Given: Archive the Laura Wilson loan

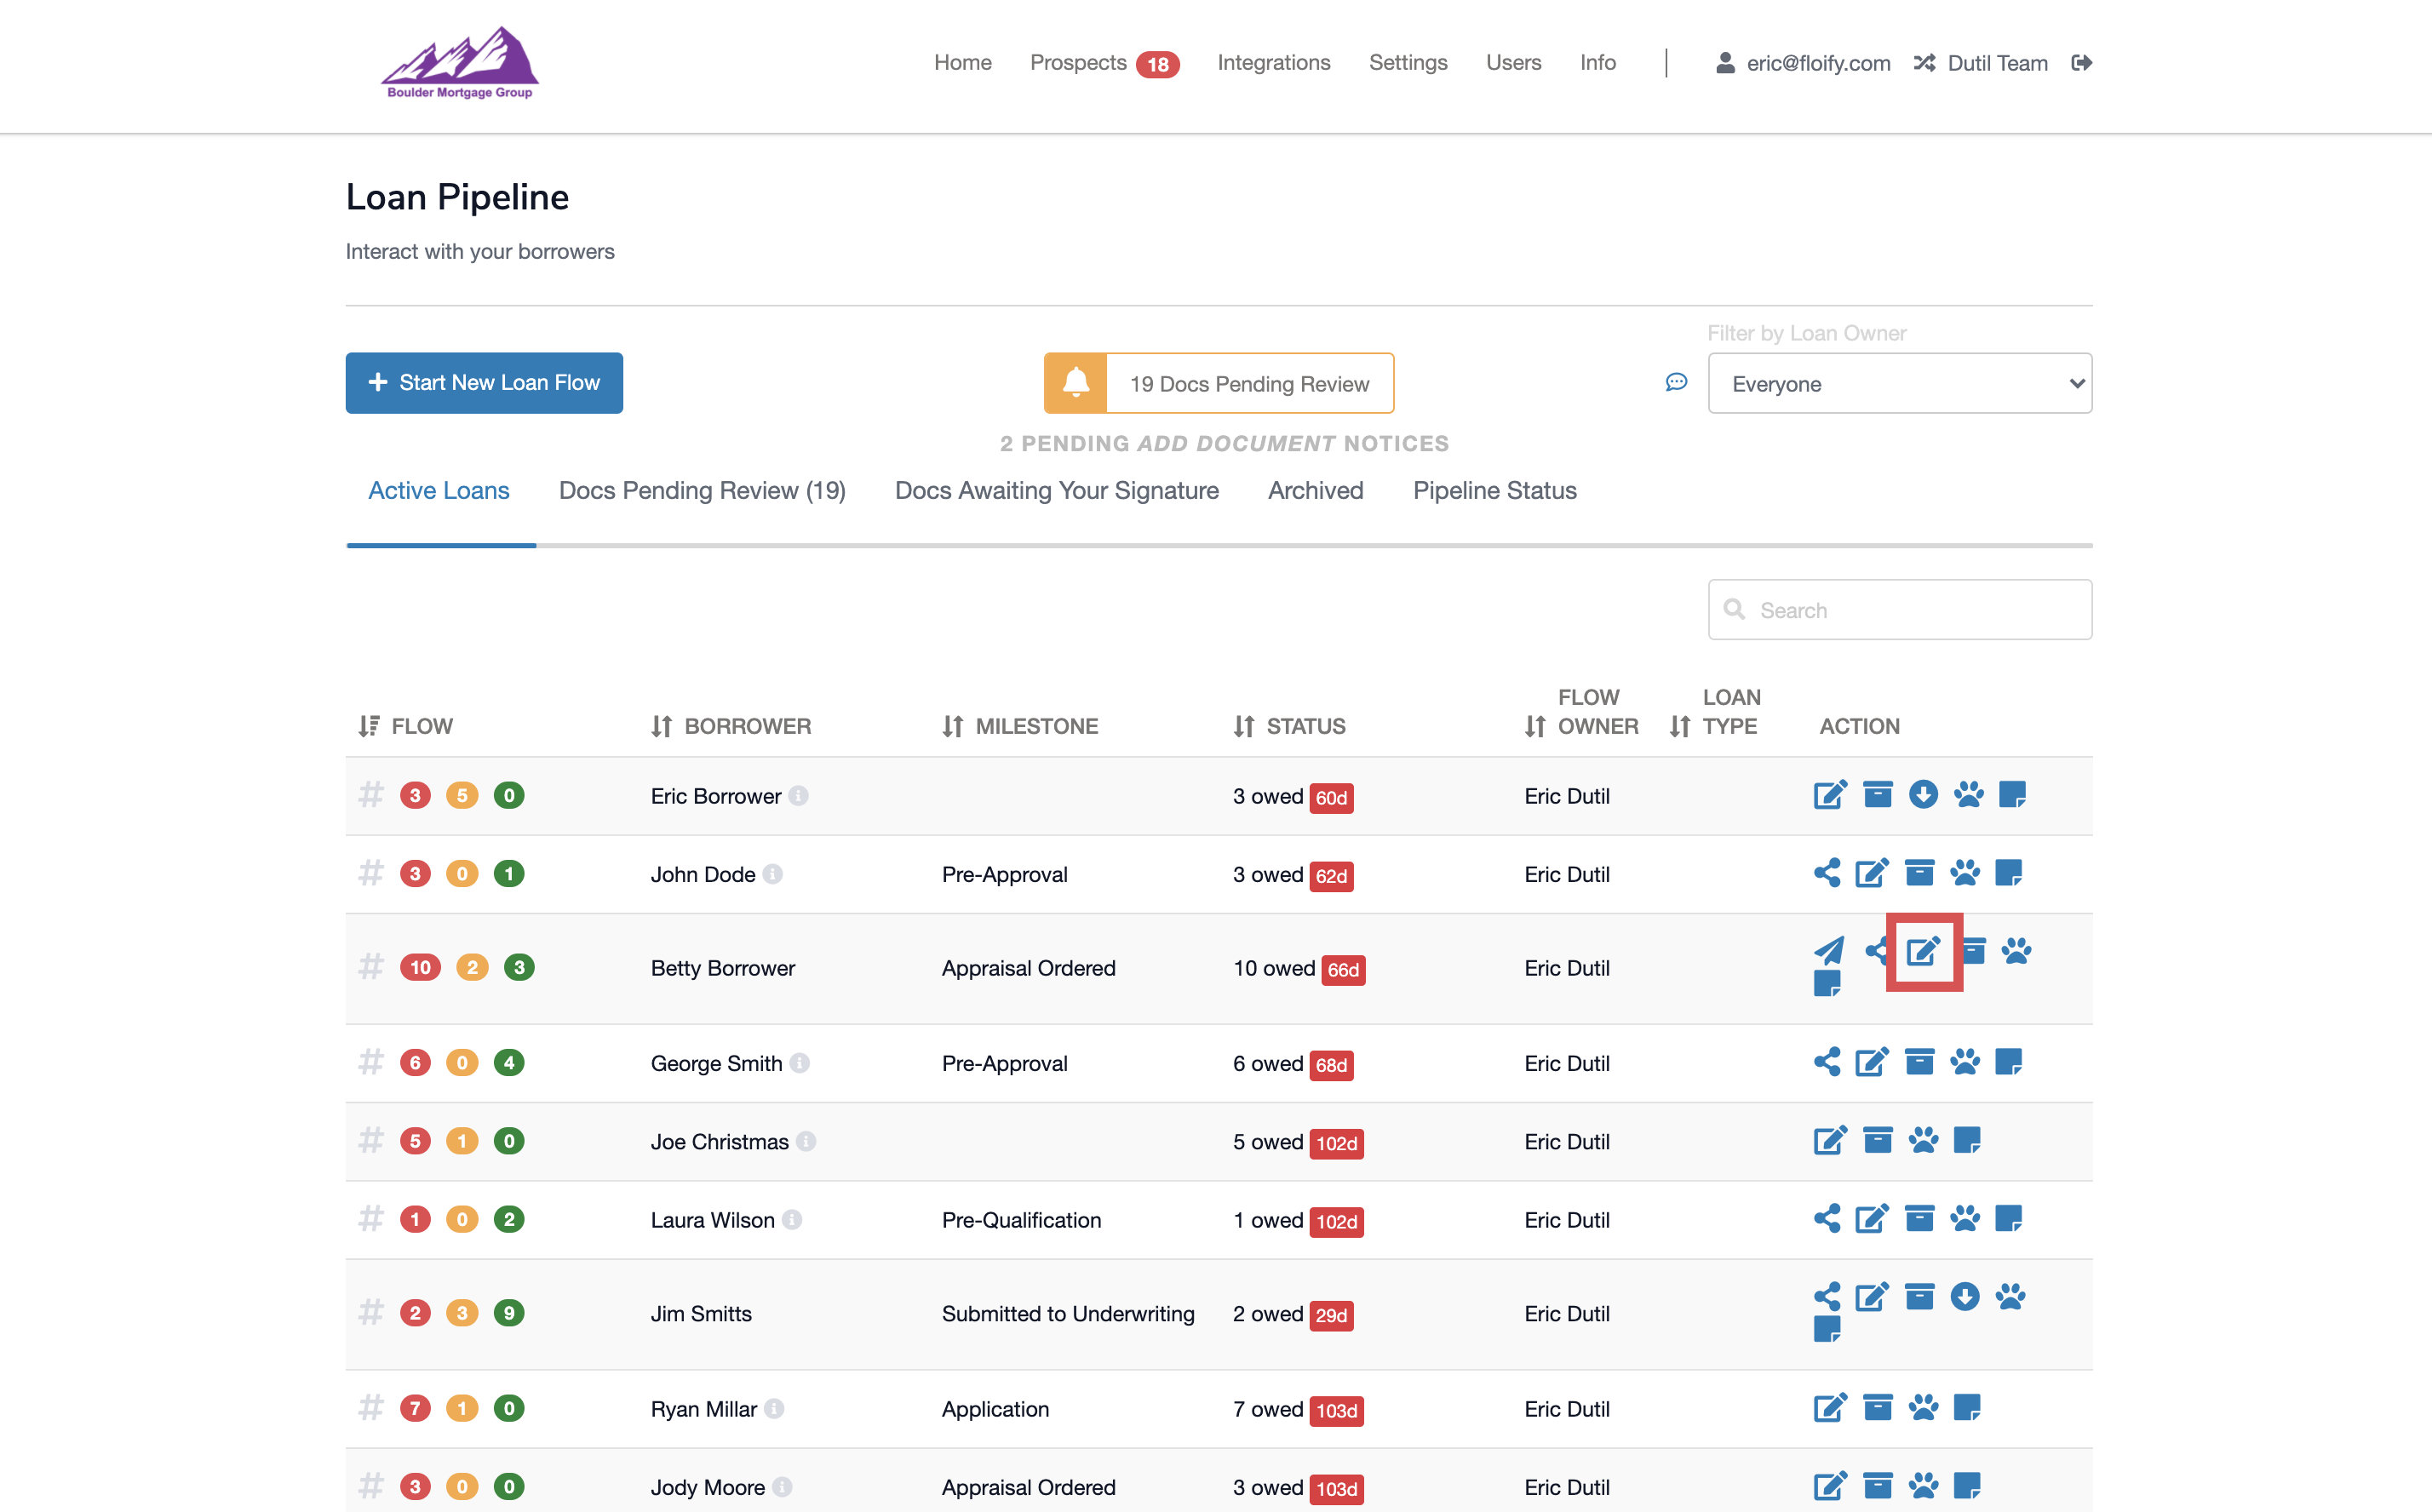Looking at the screenshot, I should pos(1919,1218).
